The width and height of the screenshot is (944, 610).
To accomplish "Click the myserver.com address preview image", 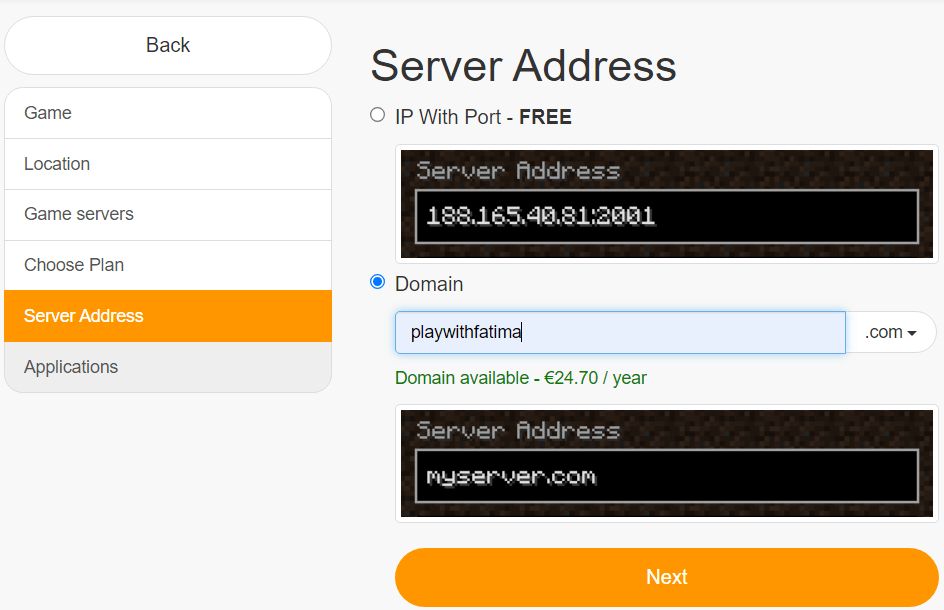I will [666, 463].
